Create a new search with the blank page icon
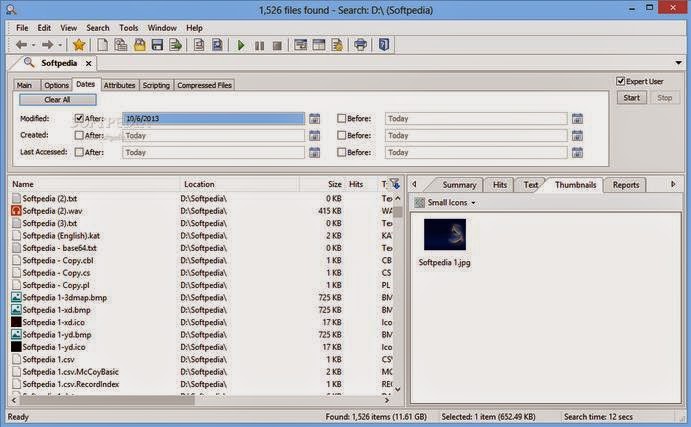Image resolution: width=691 pixels, height=427 pixels. coord(102,45)
